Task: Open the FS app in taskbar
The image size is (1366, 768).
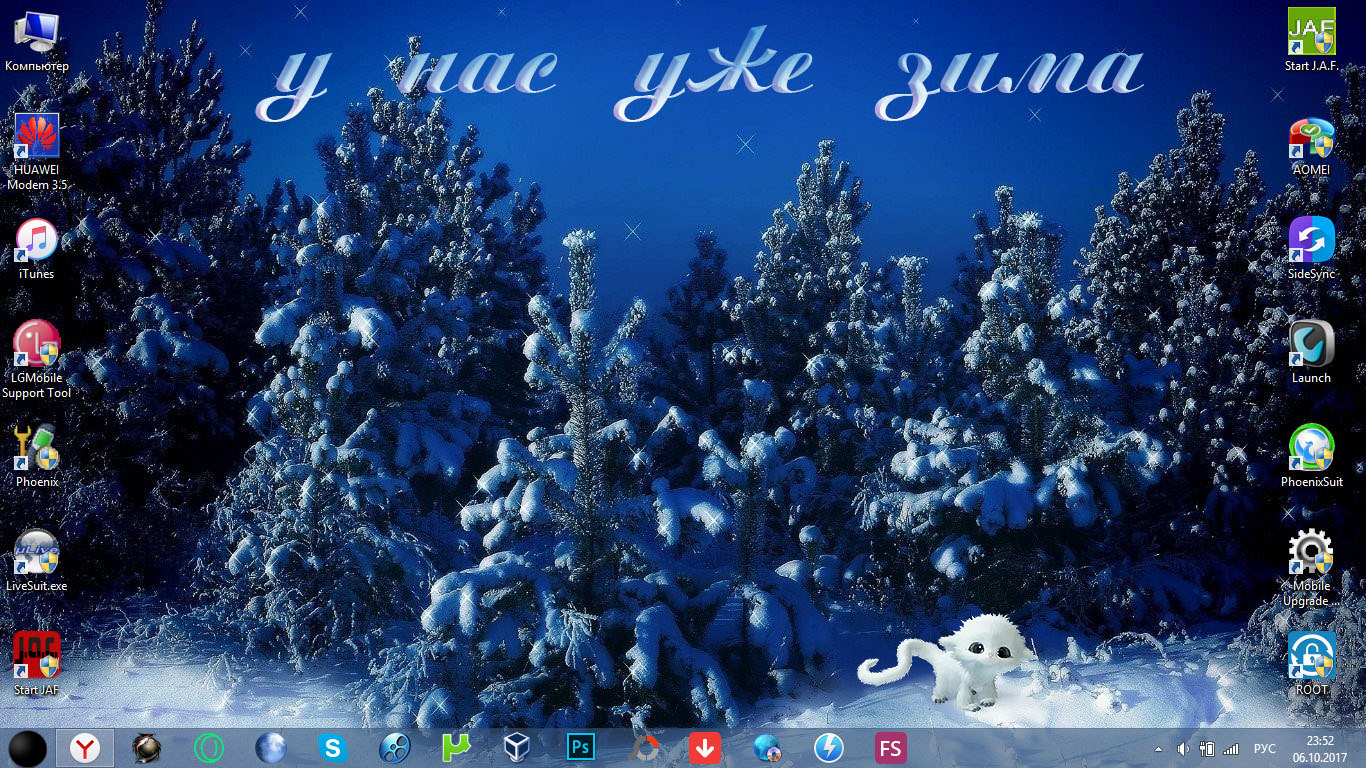Action: [x=890, y=748]
